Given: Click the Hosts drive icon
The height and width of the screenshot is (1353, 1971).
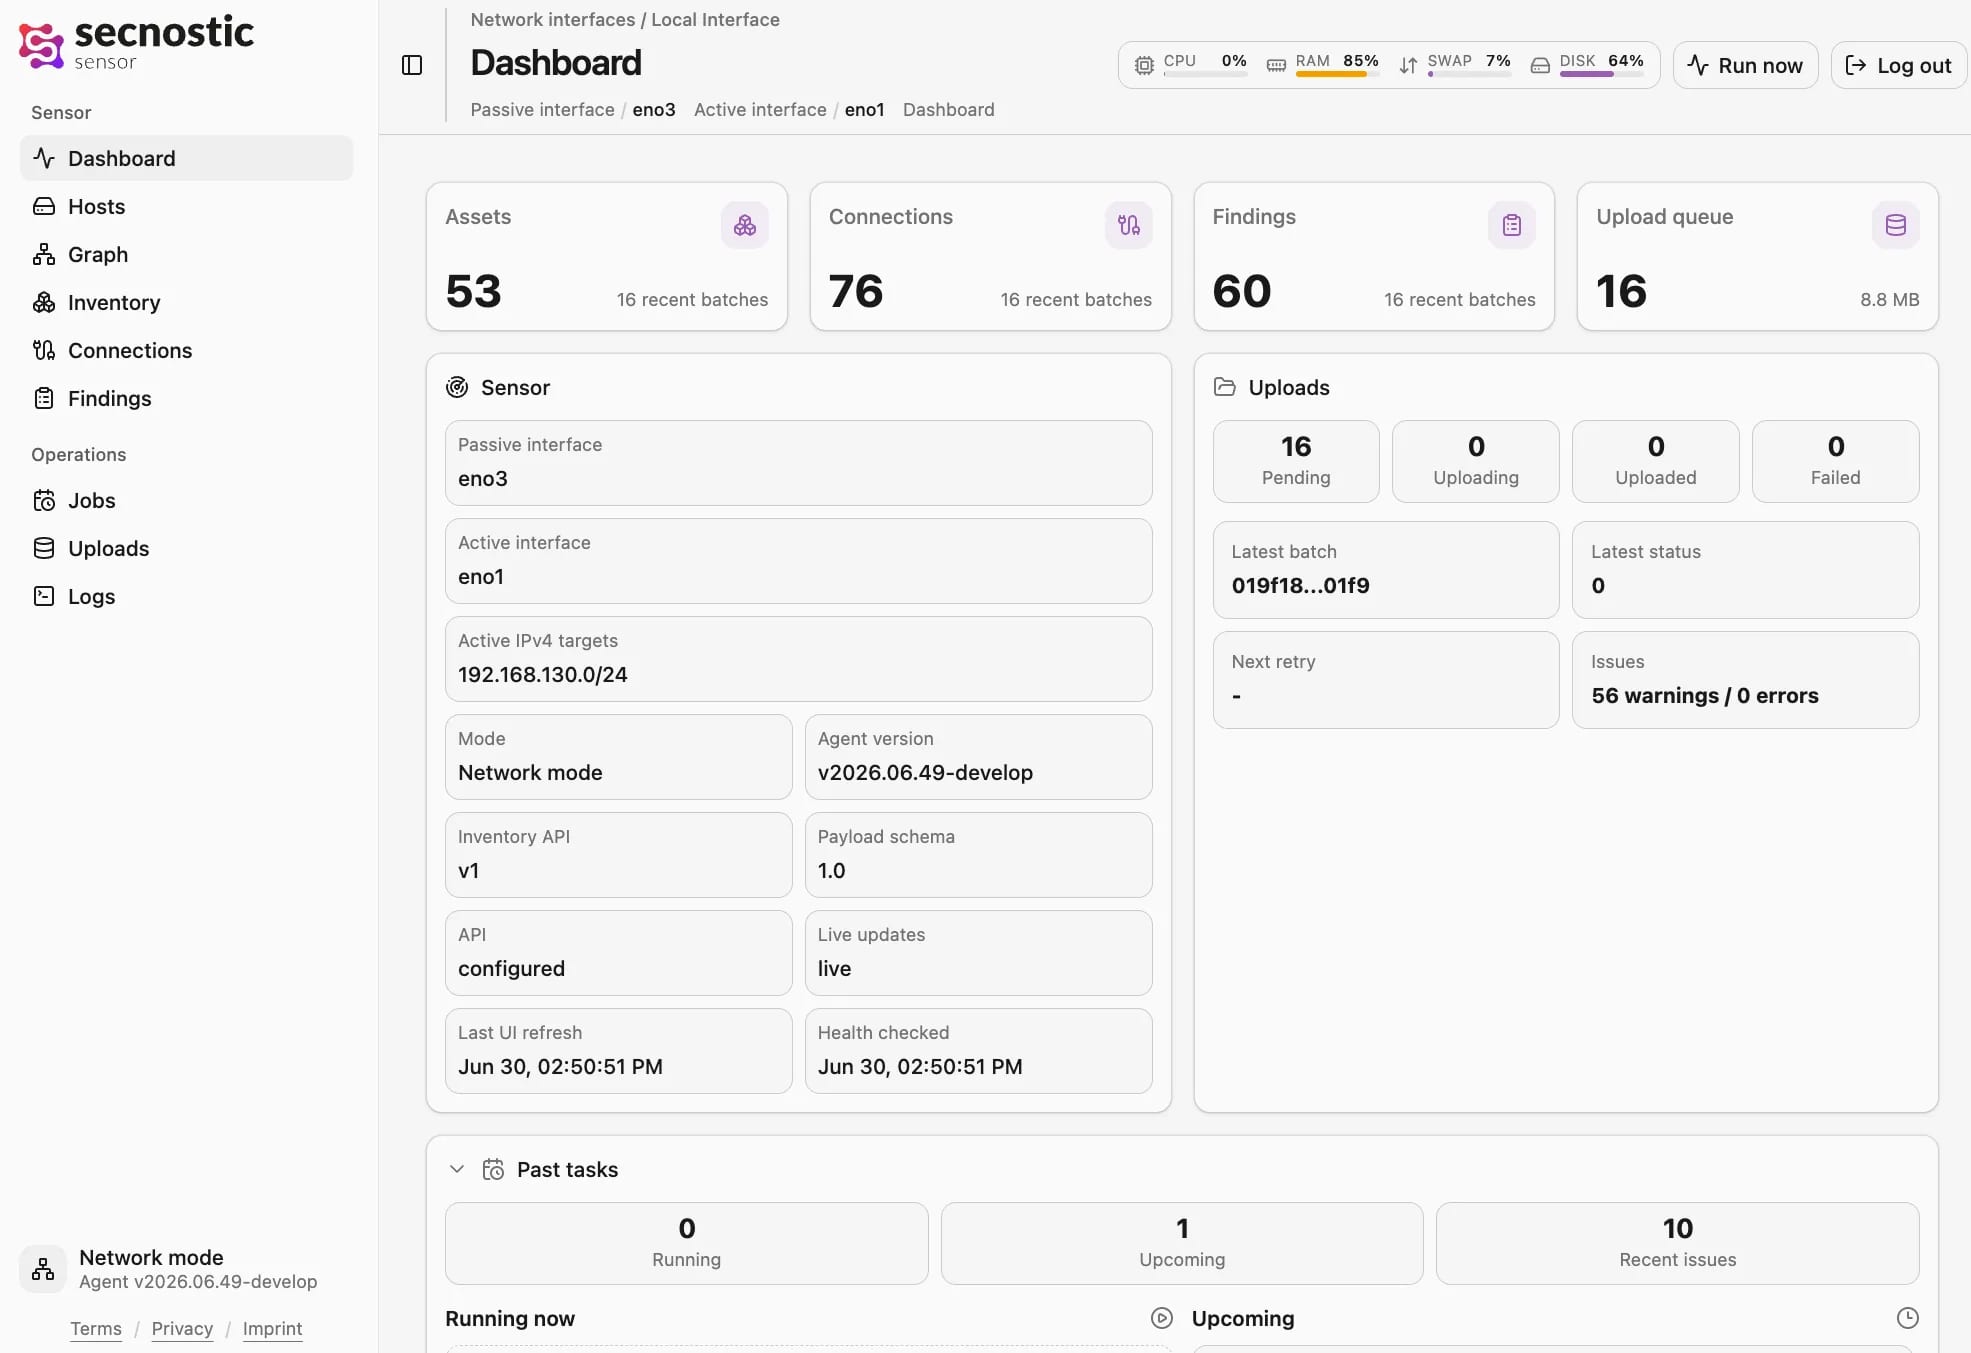Looking at the screenshot, I should pos(44,206).
